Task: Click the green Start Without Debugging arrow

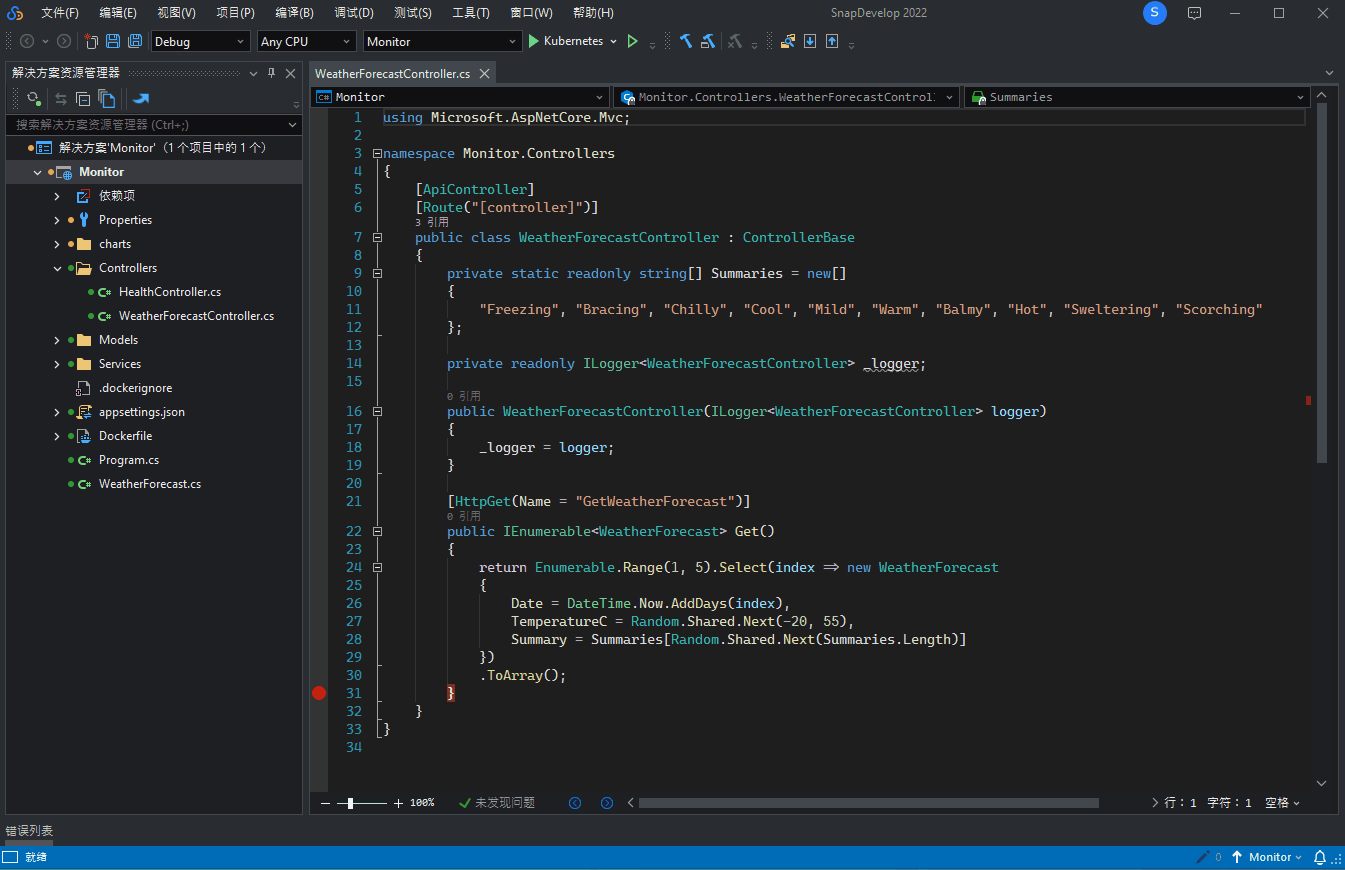Action: pos(632,41)
